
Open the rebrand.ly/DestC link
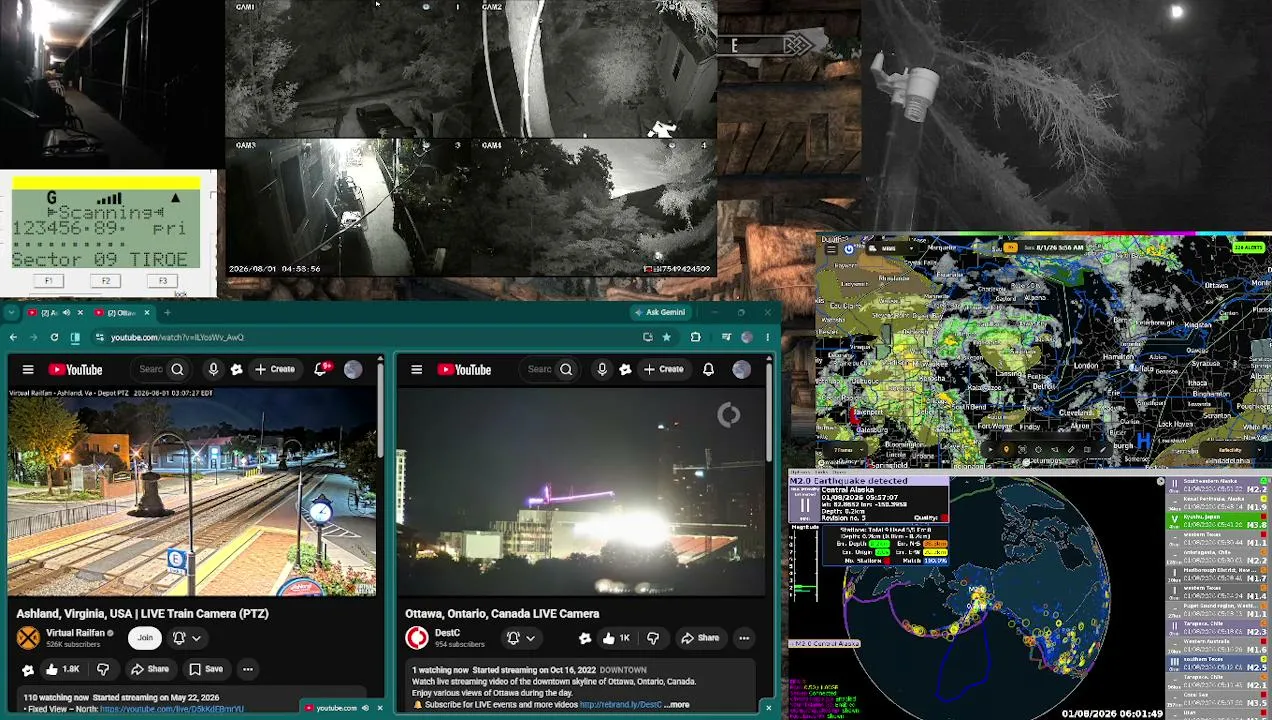(620, 705)
